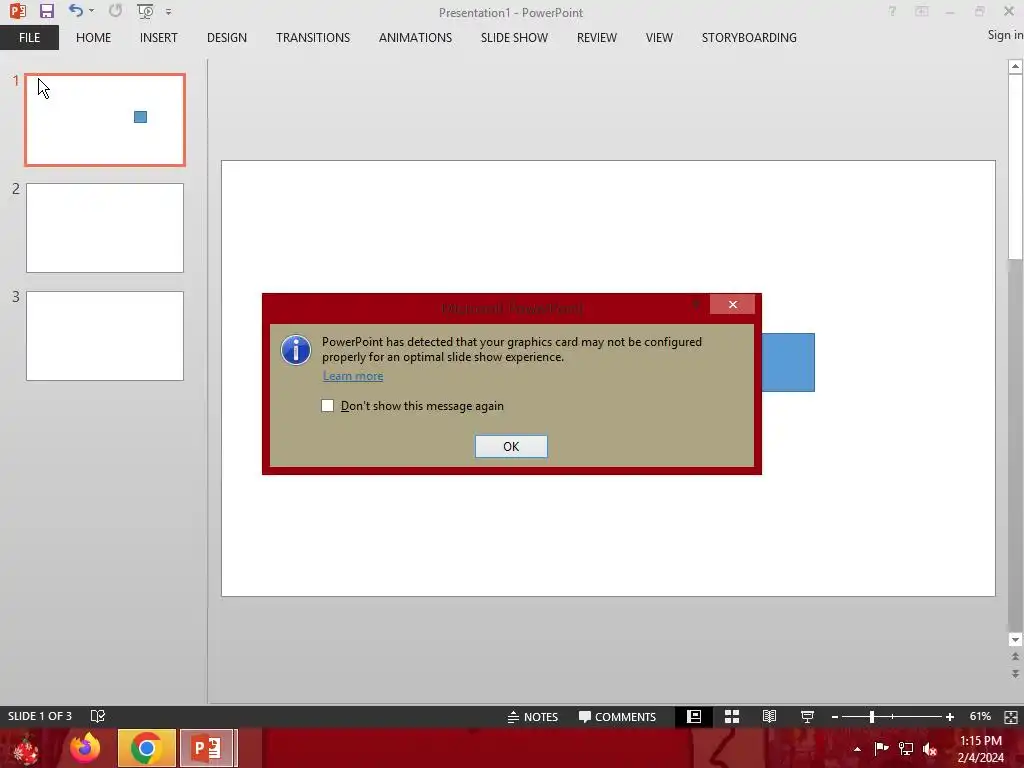
Task: Click the Save icon in Quick Access Toolbar
Action: point(46,11)
